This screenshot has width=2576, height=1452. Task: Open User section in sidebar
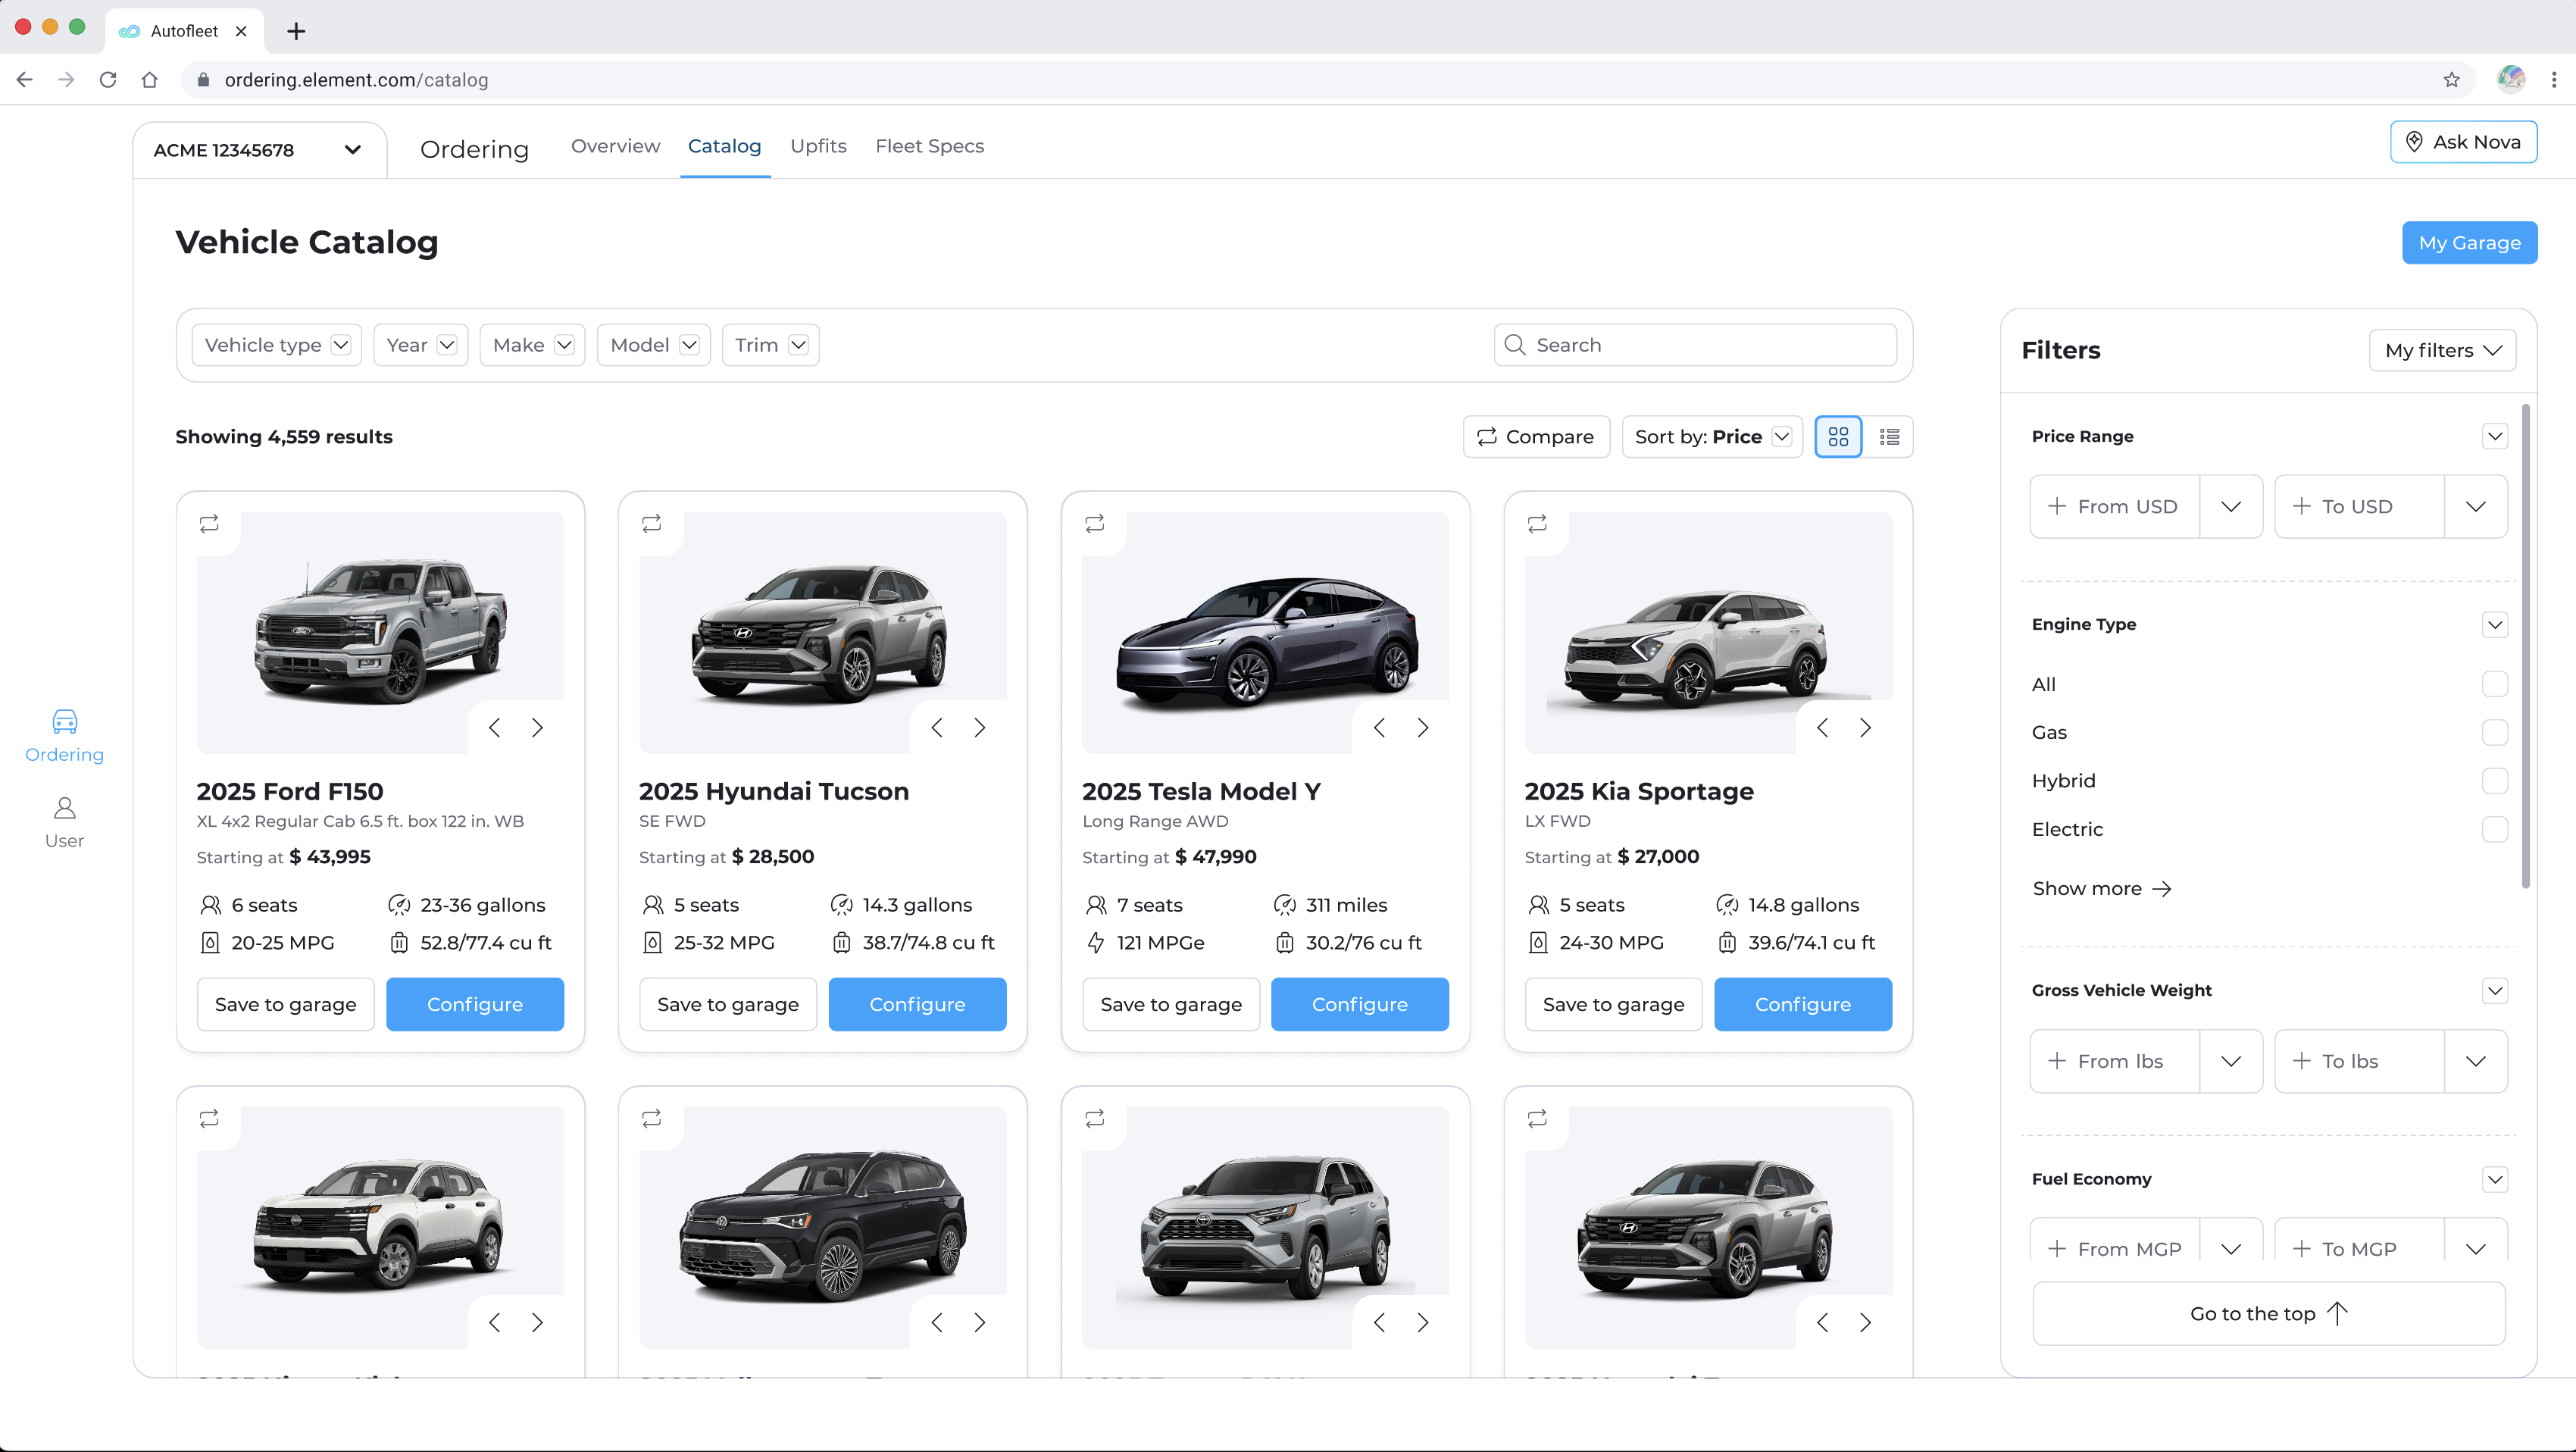pos(64,823)
